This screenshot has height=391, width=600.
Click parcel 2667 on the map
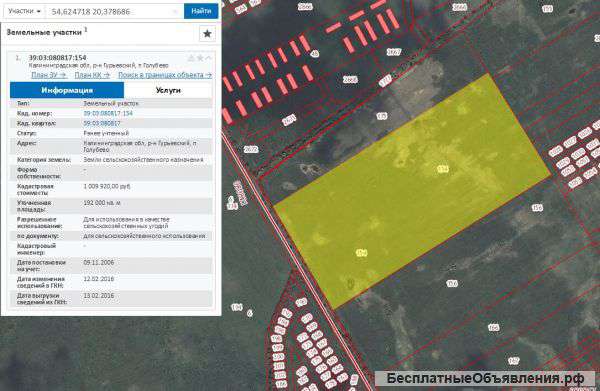pyautogui.click(x=394, y=52)
